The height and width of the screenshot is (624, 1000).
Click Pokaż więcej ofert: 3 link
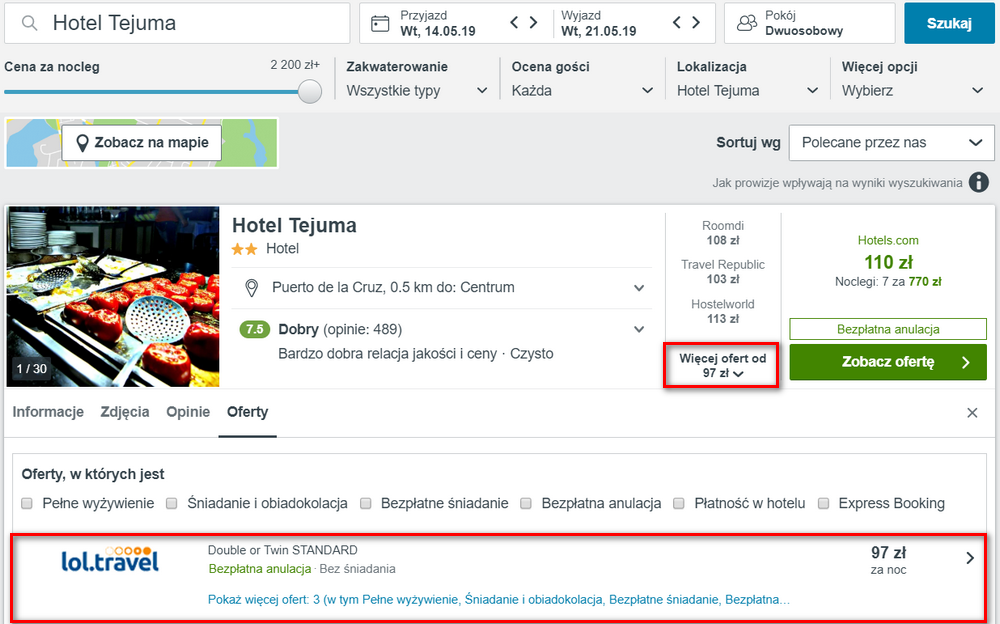499,600
